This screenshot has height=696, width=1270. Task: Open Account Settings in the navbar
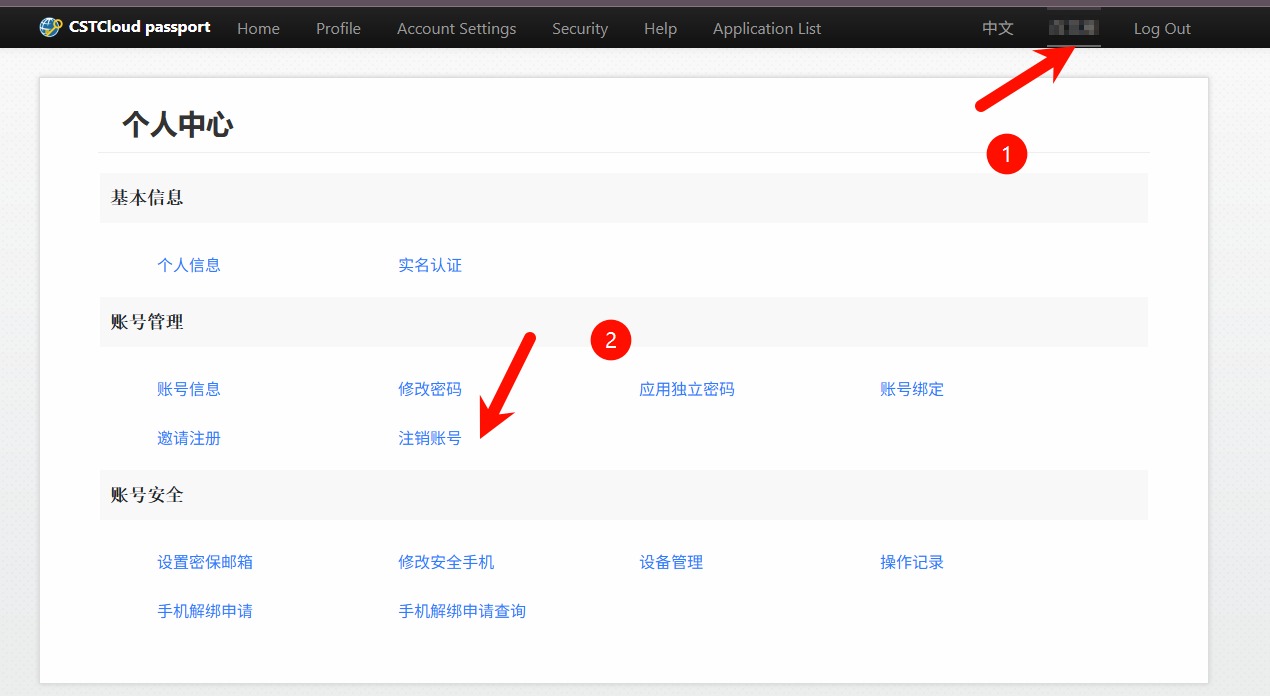point(456,28)
